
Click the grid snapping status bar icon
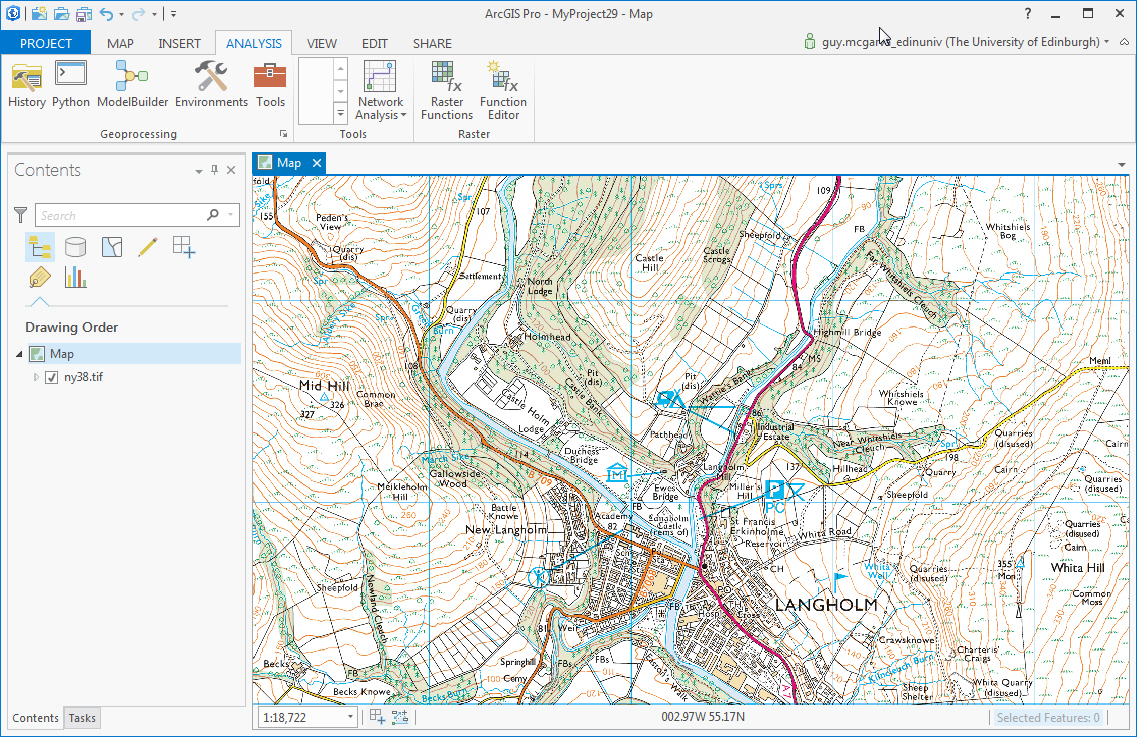tap(377, 717)
